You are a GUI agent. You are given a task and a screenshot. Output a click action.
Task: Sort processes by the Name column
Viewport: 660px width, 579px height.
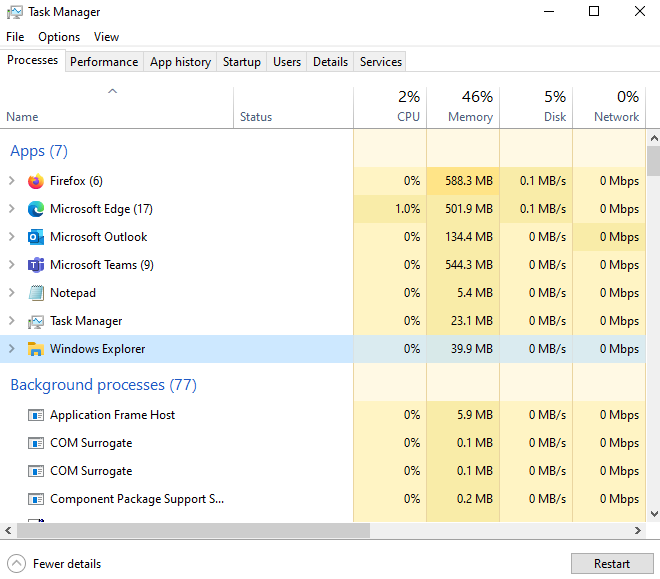[116, 108]
